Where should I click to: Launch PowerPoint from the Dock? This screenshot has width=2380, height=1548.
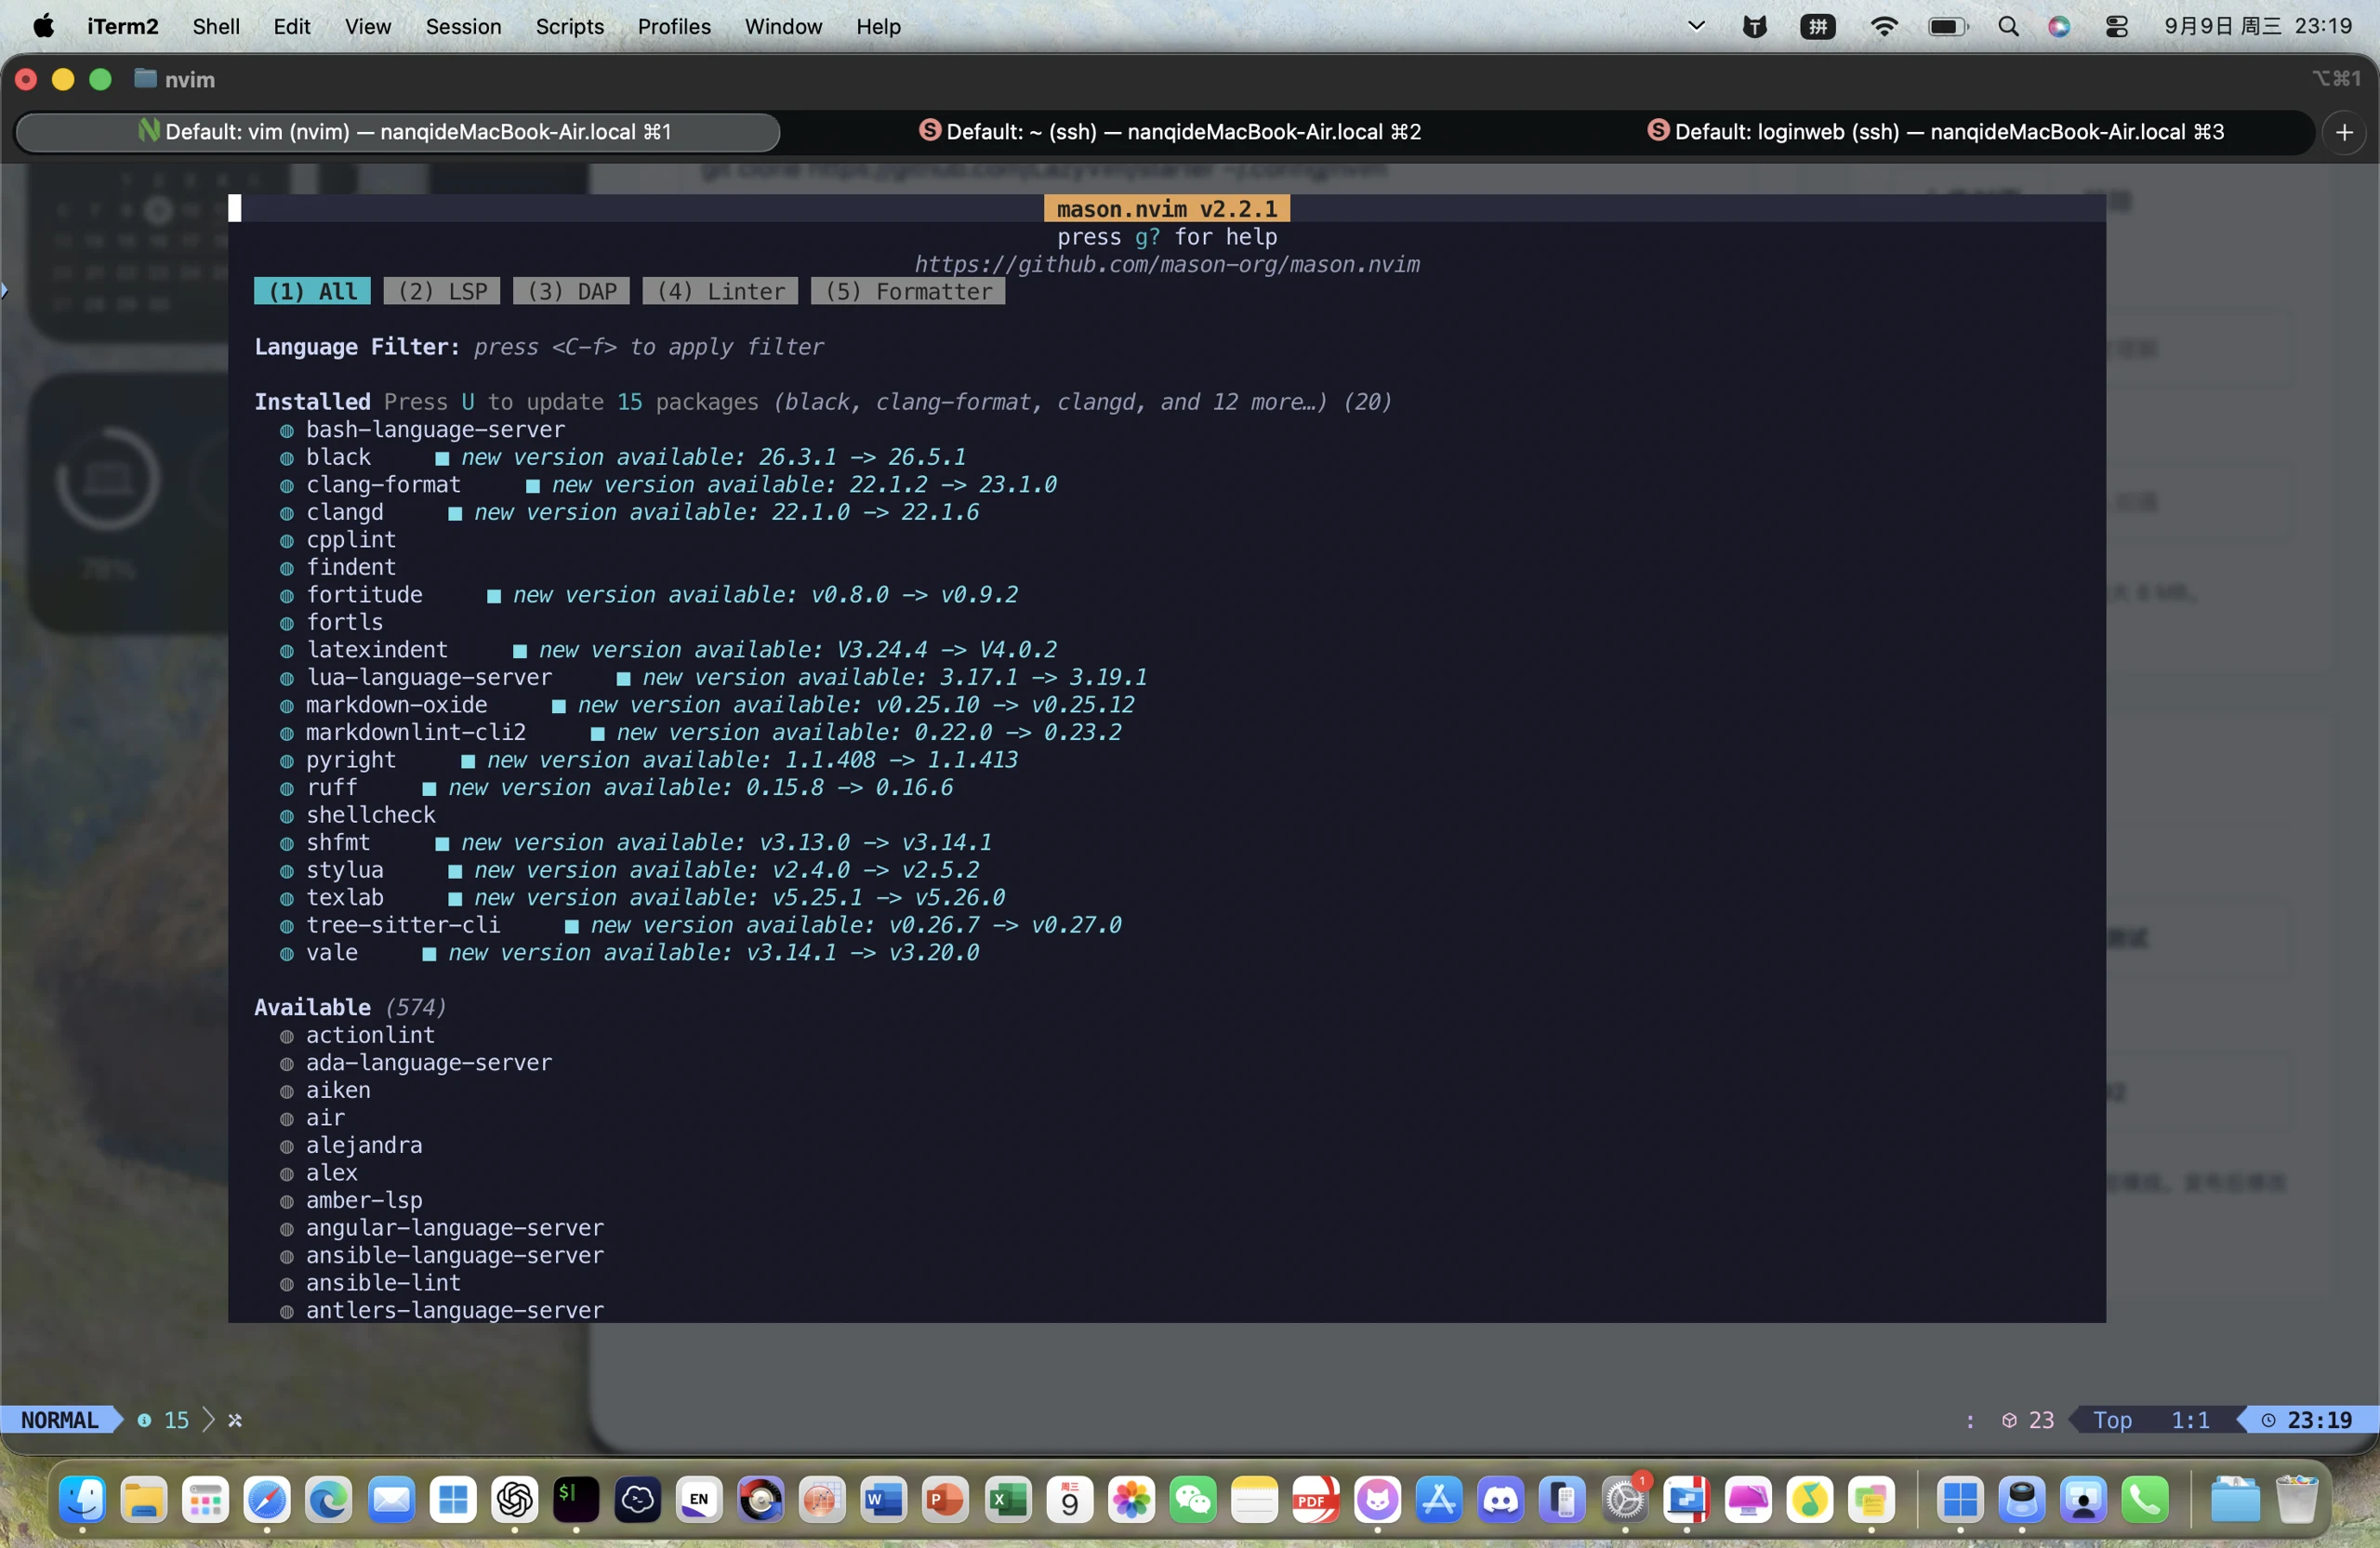click(946, 1499)
